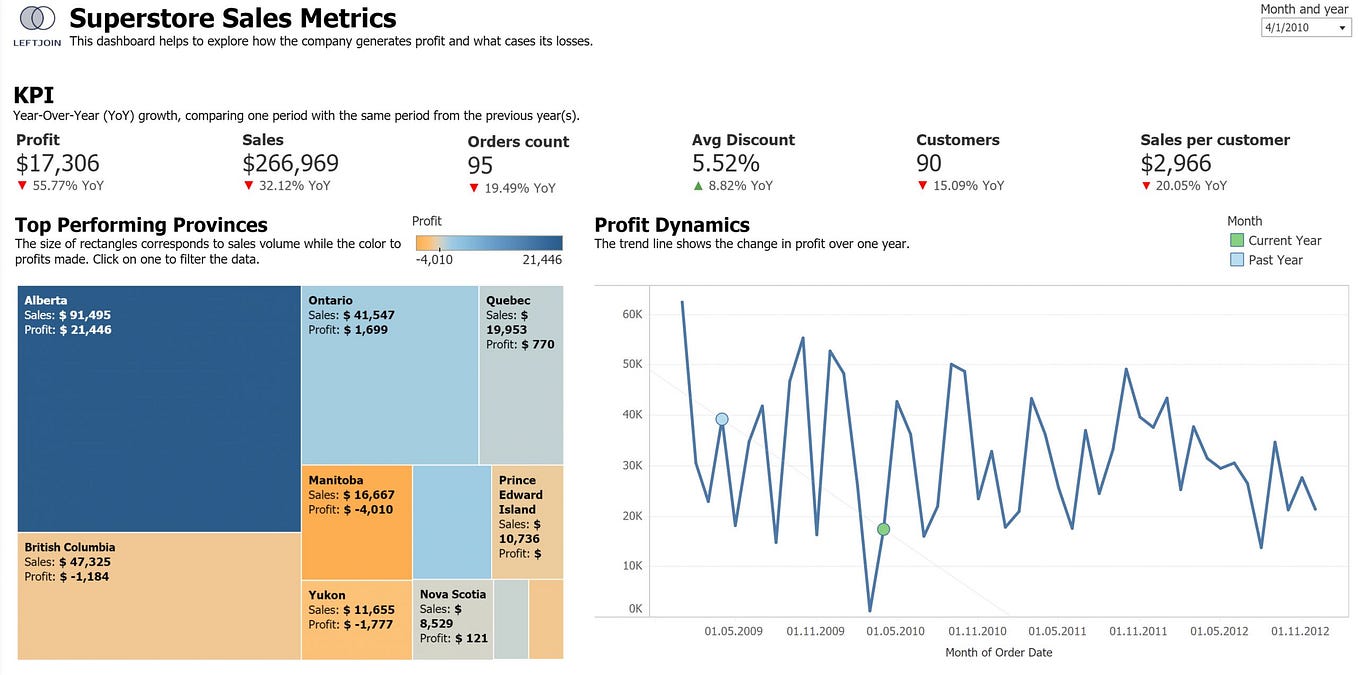The width and height of the screenshot is (1358, 675).
Task: Click the KPI section heading
Action: tap(33, 95)
